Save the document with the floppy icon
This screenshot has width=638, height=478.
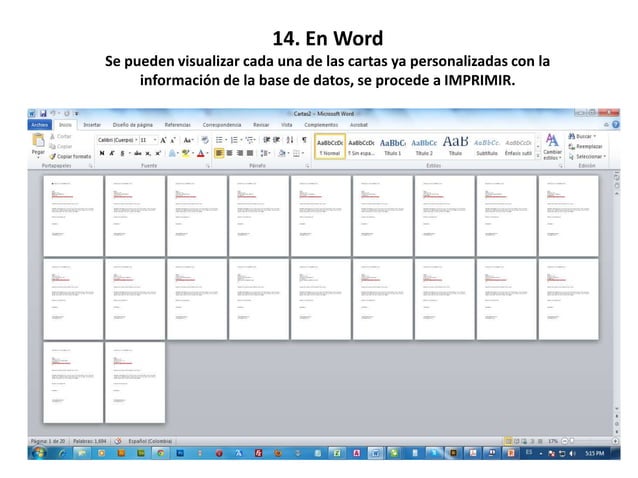(43, 113)
